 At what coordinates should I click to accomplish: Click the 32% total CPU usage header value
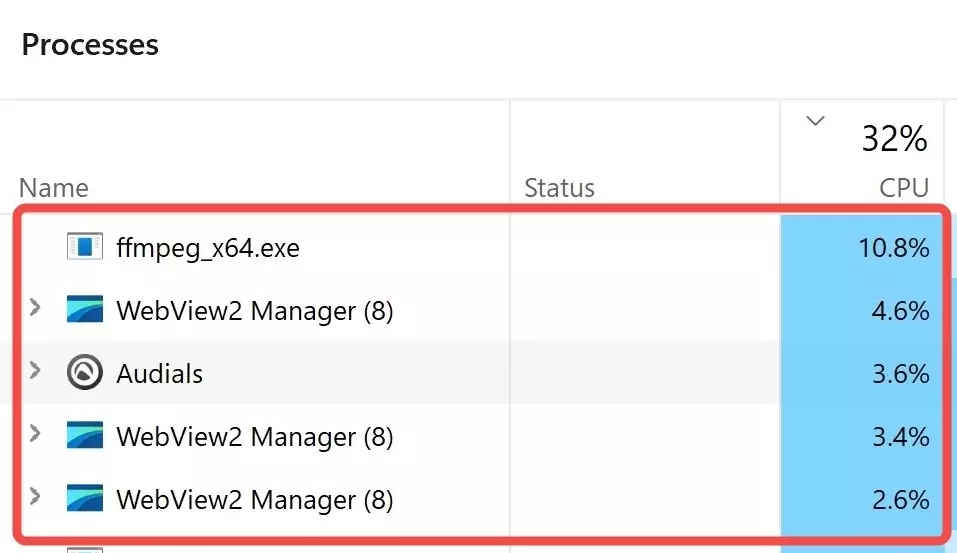pos(895,139)
